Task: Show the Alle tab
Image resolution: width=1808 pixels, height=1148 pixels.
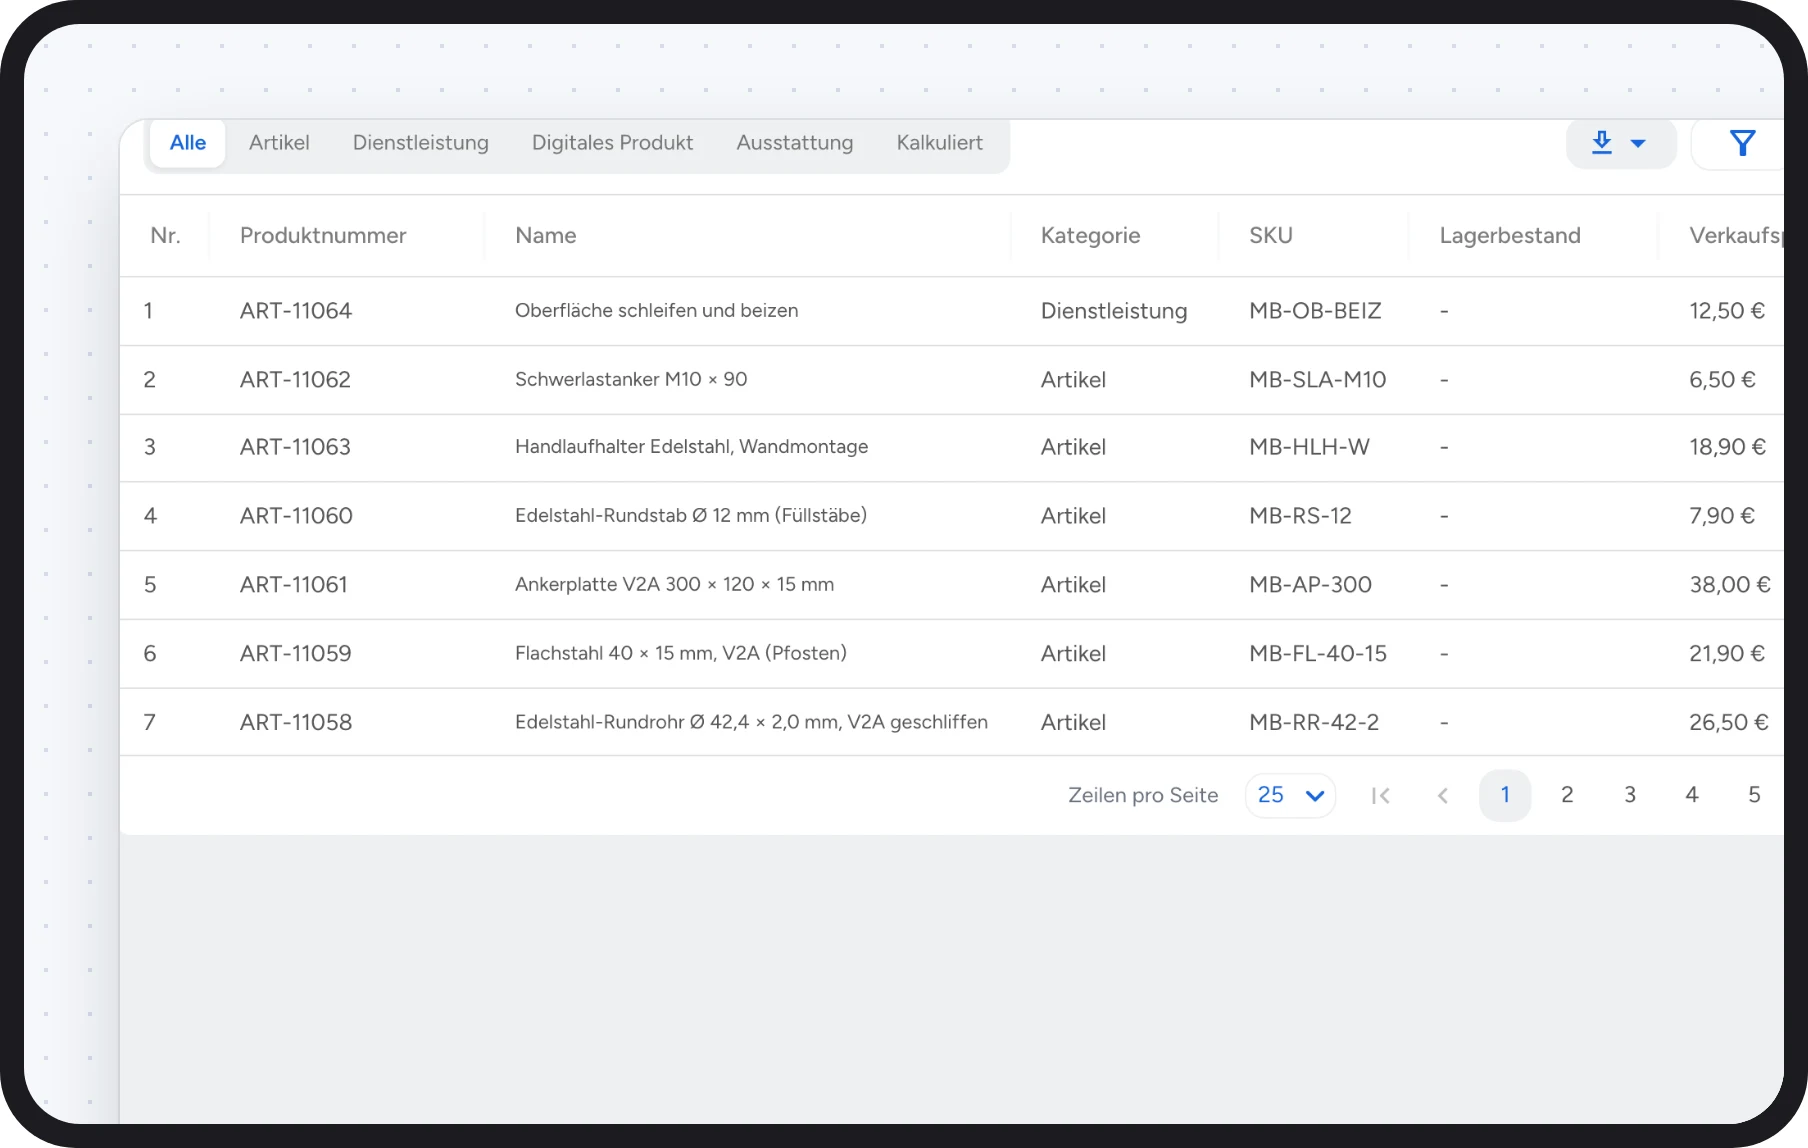Action: coord(188,143)
